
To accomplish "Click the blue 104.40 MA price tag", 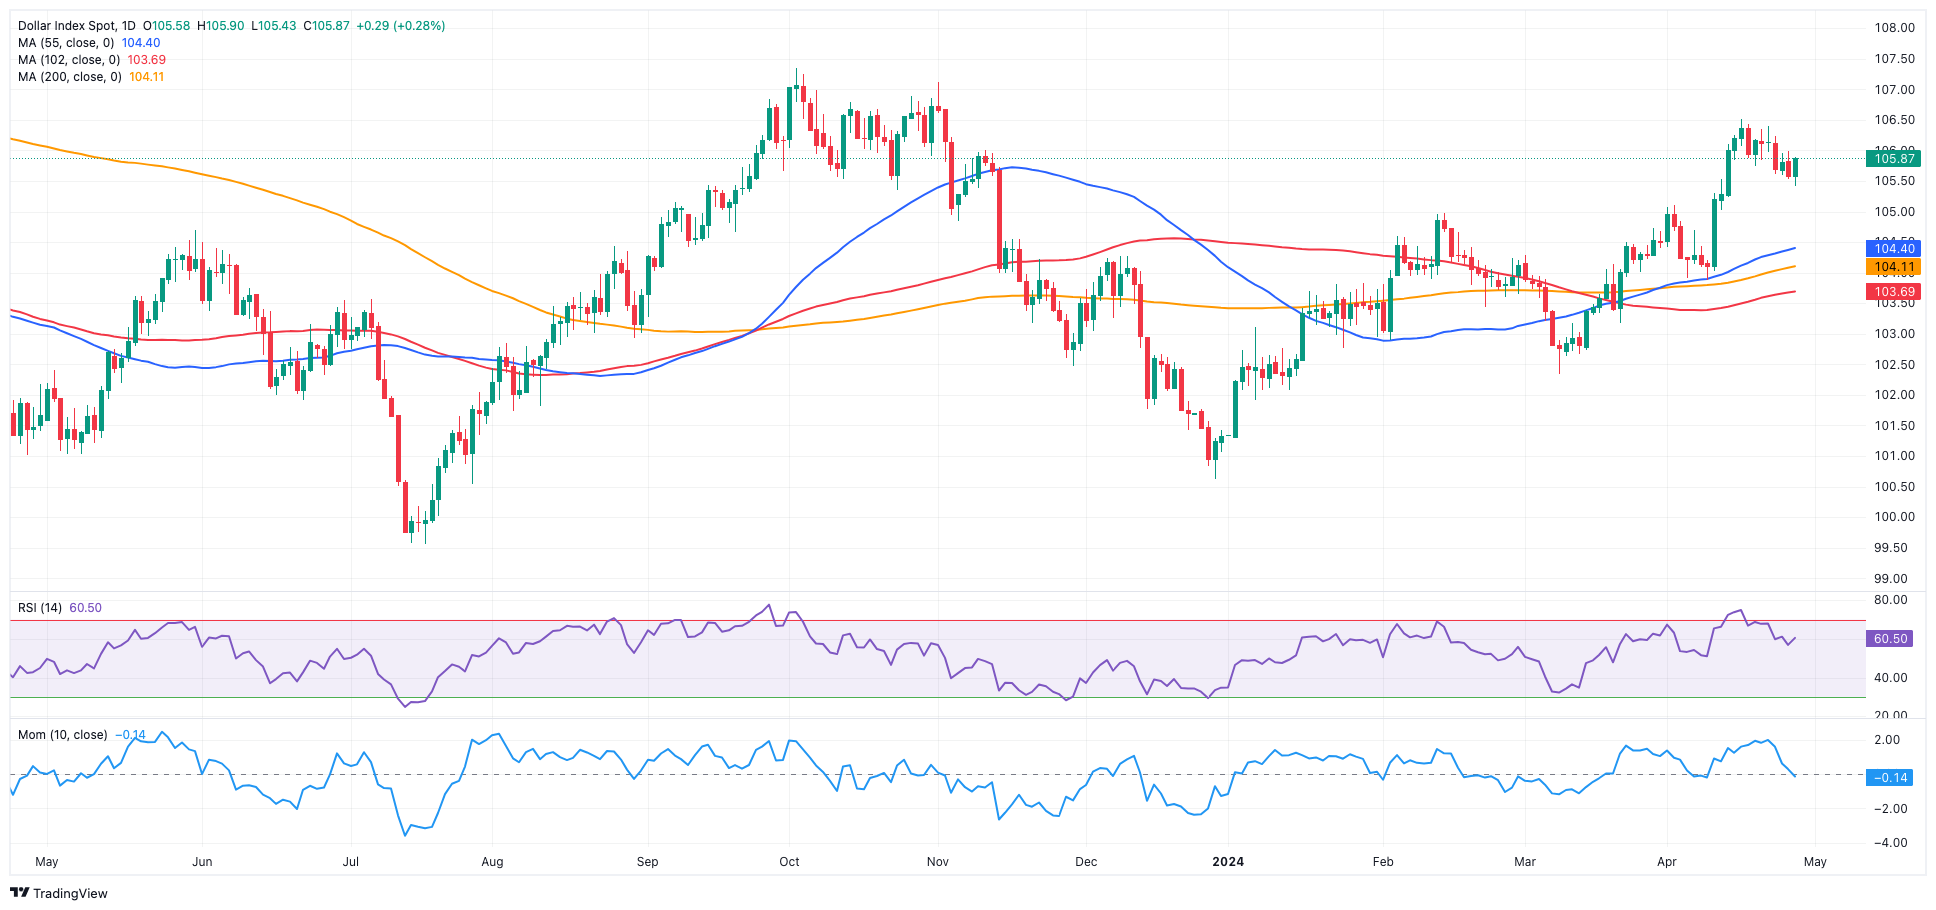I will 1893,249.
